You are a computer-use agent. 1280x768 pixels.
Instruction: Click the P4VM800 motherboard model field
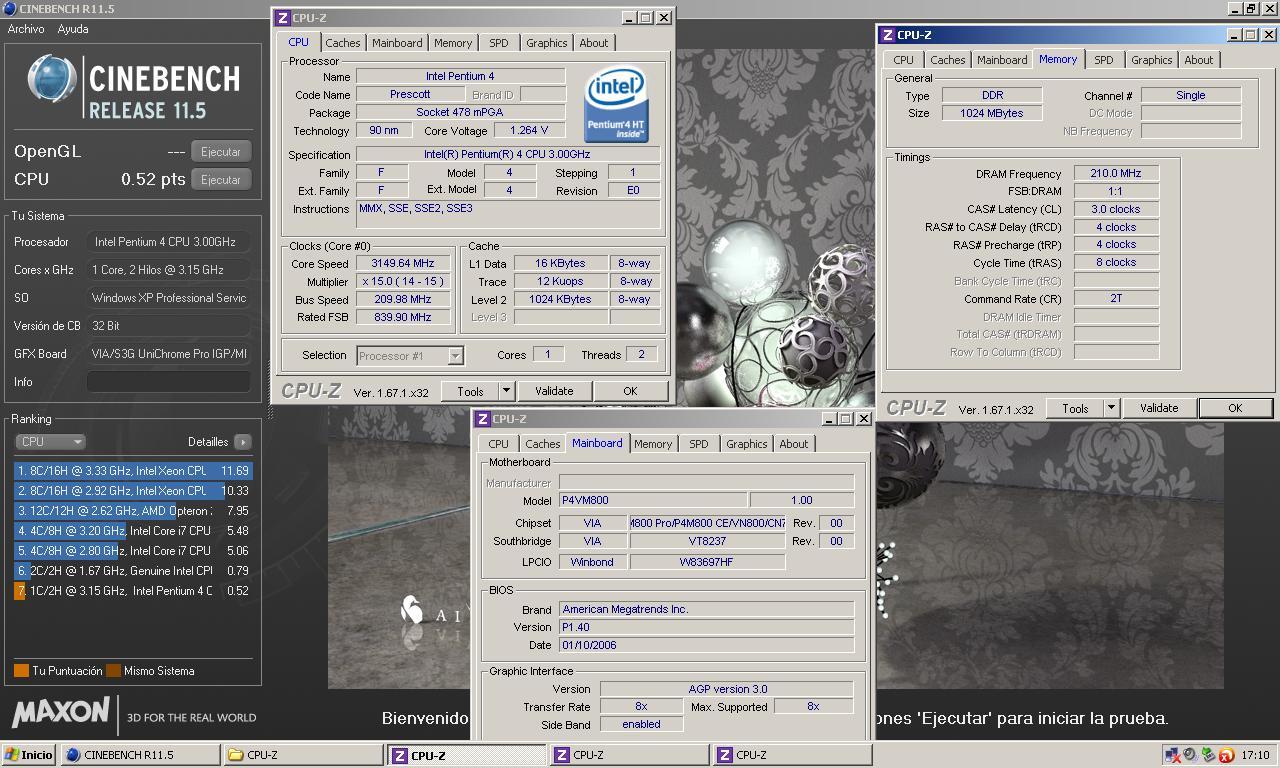tap(652, 500)
